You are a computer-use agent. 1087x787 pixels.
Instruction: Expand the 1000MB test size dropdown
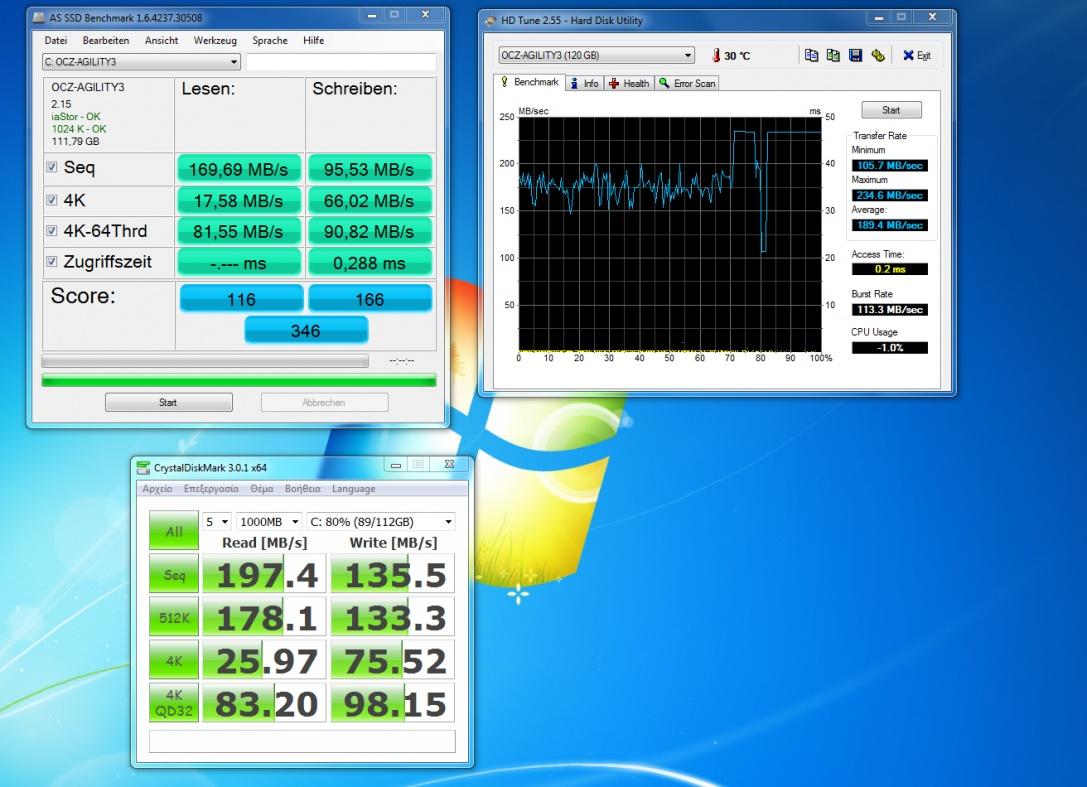pos(268,522)
